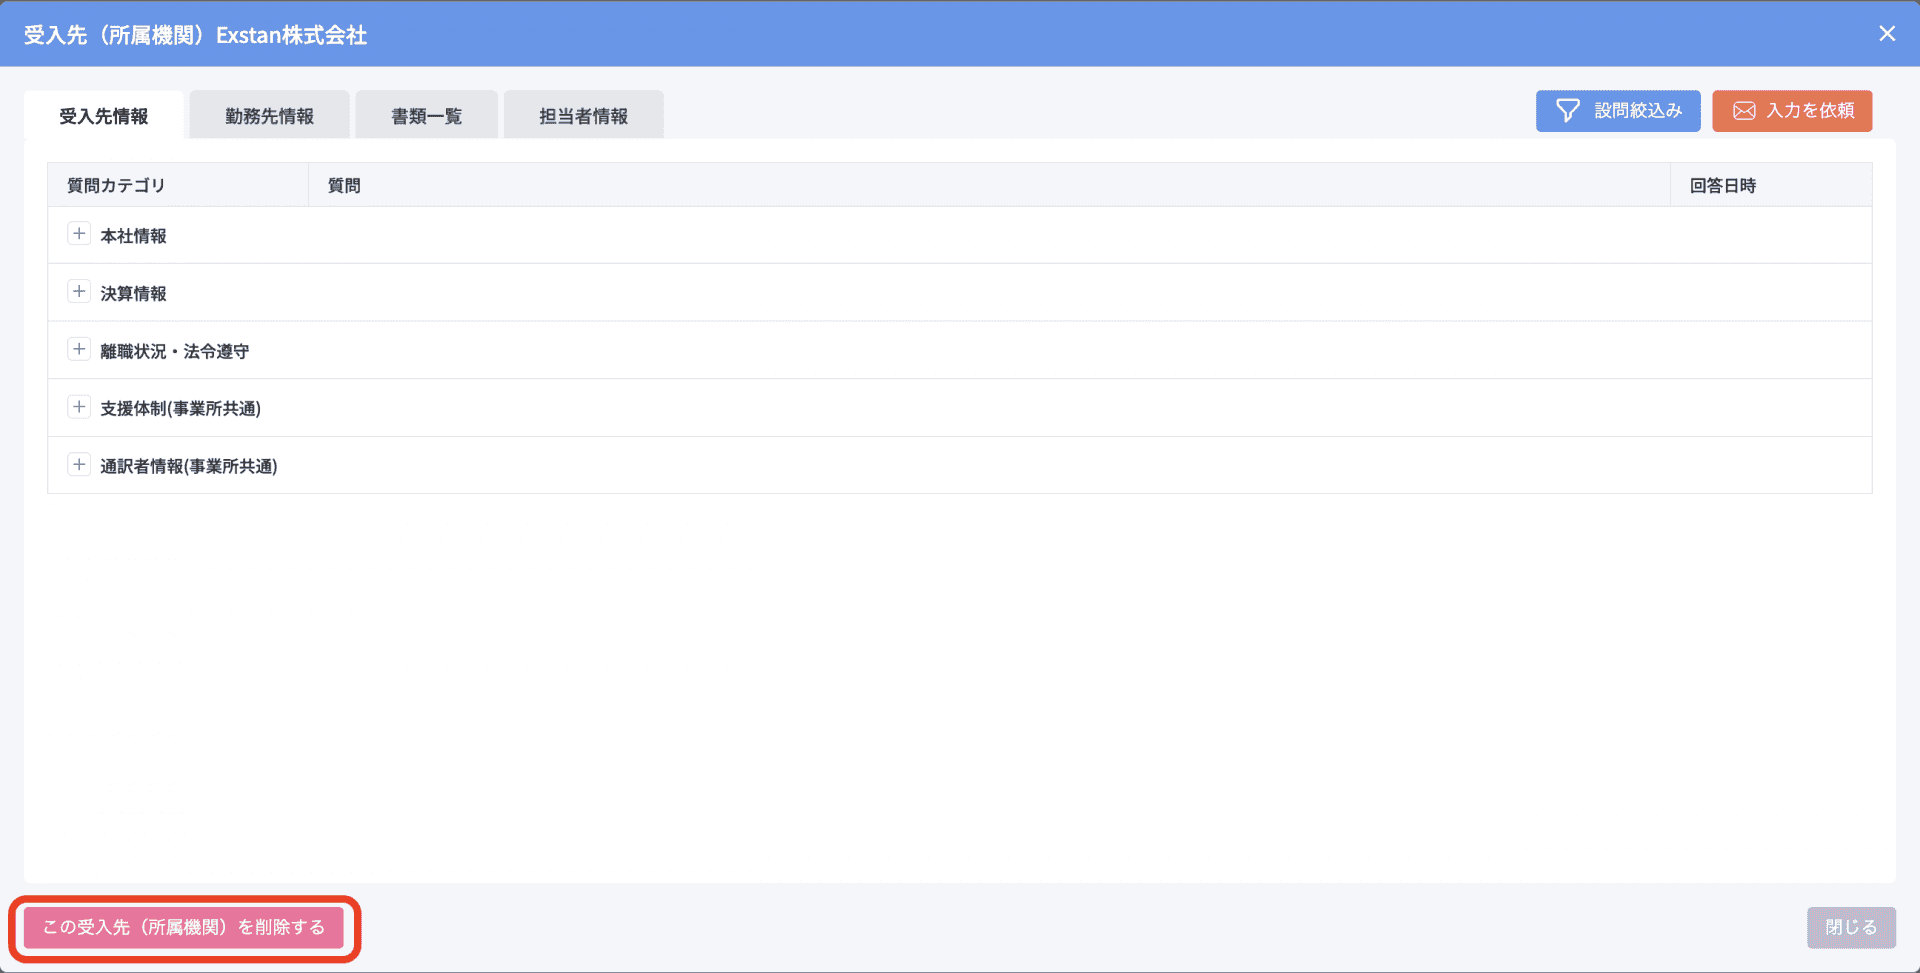Switch to the 受入先情報 tab
Image resolution: width=1920 pixels, height=973 pixels.
click(104, 116)
